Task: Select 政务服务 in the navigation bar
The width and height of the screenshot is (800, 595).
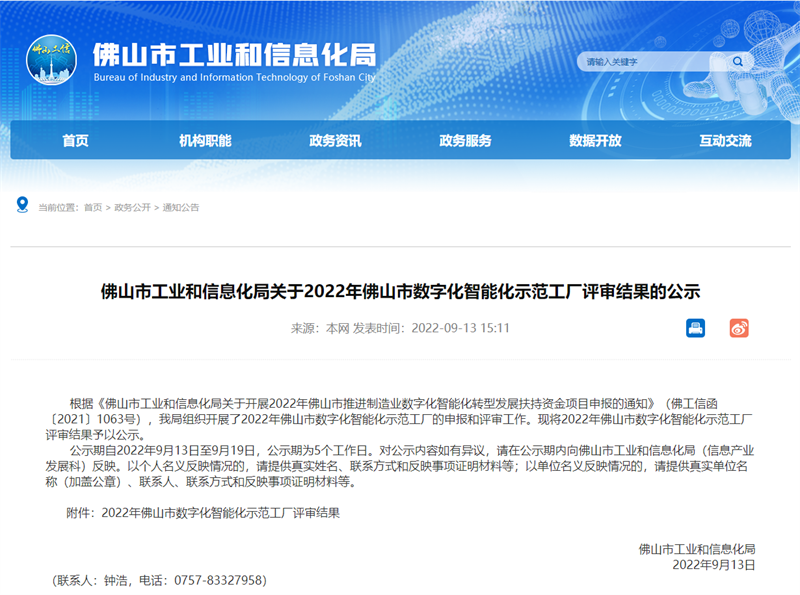Action: [465, 141]
